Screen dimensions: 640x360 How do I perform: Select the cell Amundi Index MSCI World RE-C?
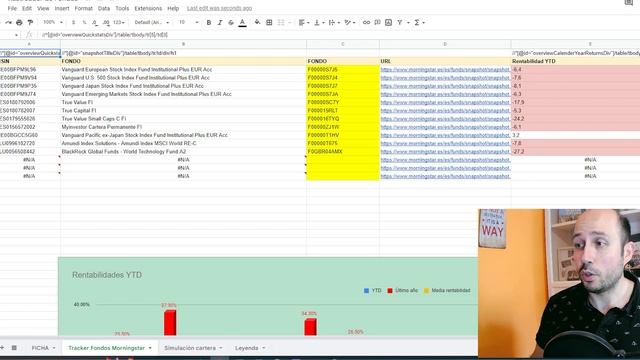[x=183, y=143]
